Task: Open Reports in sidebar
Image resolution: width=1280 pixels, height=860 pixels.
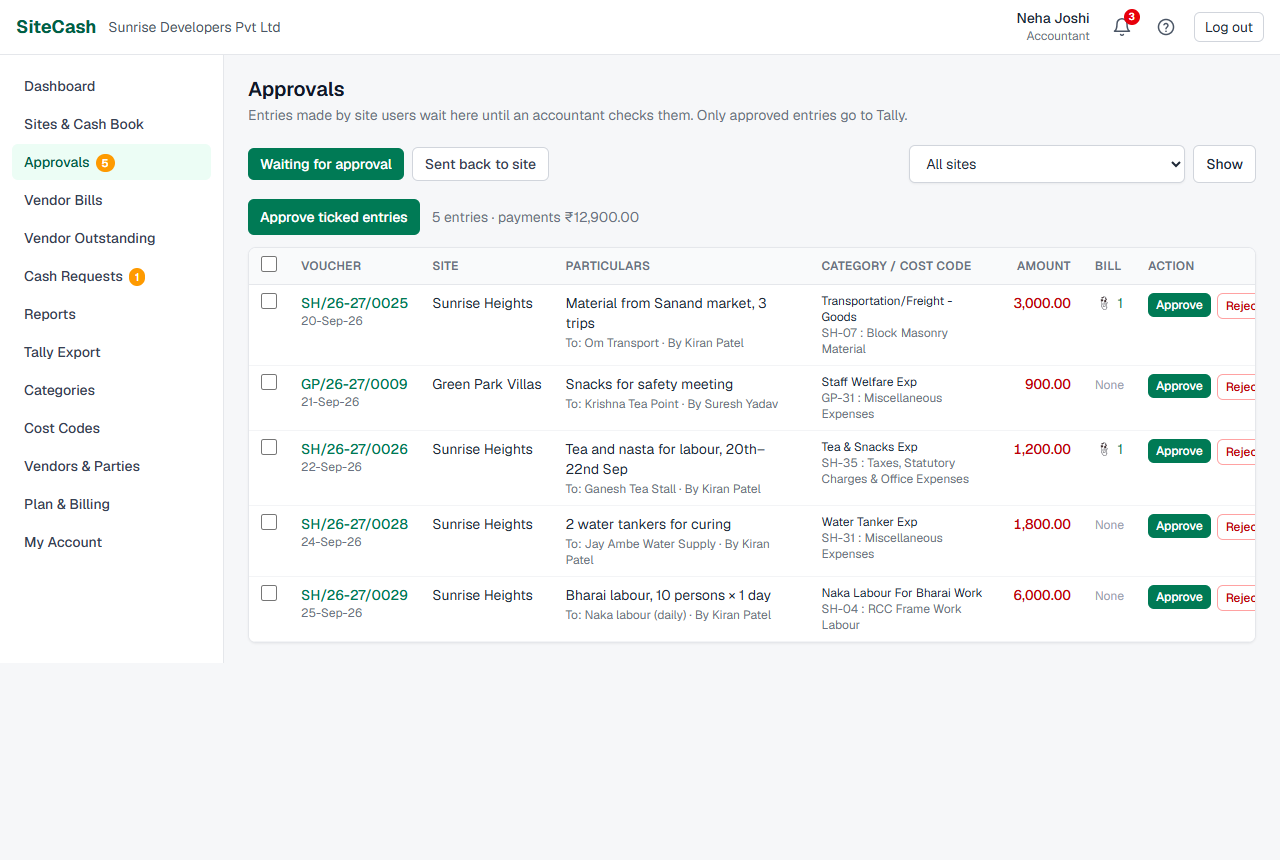Action: (111, 314)
